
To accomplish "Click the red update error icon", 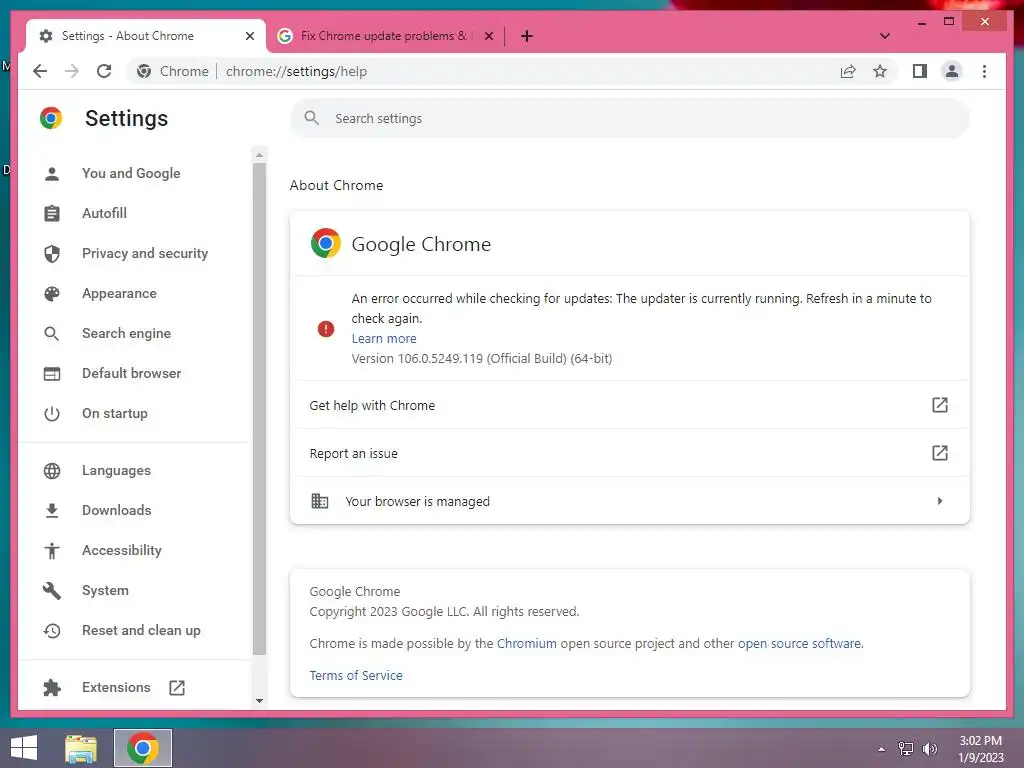I will tap(326, 328).
